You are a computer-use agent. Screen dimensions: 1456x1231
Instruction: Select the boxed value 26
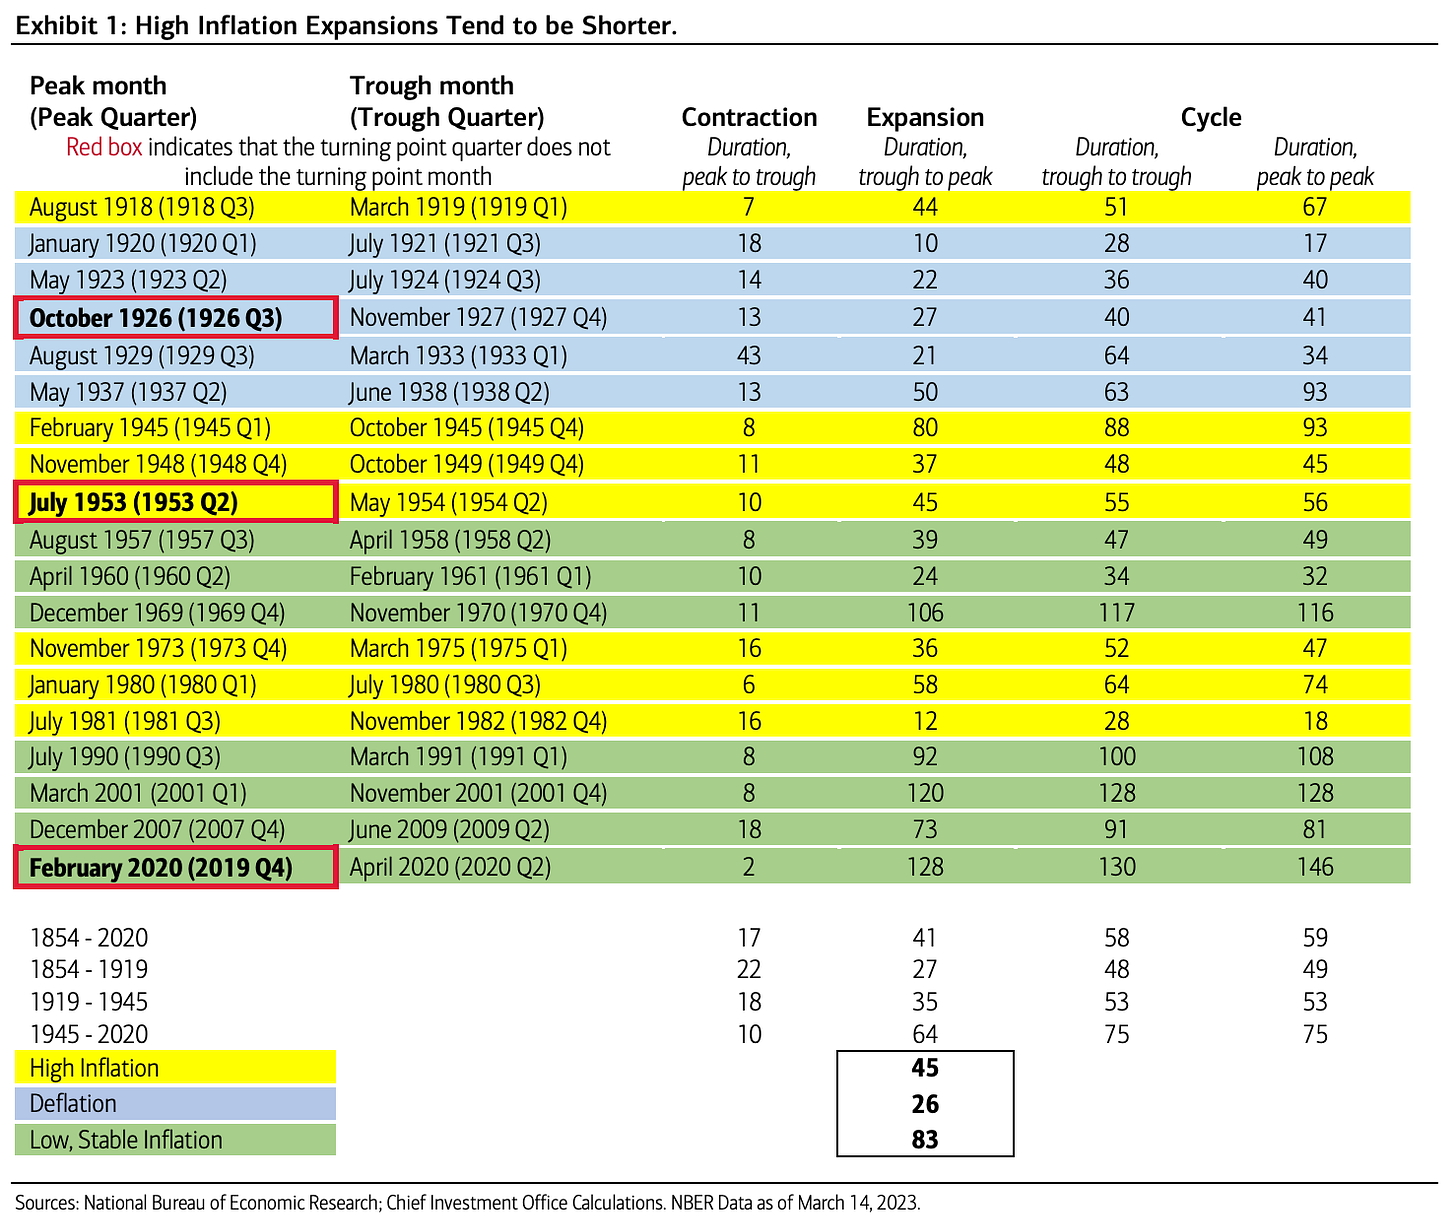(925, 1104)
